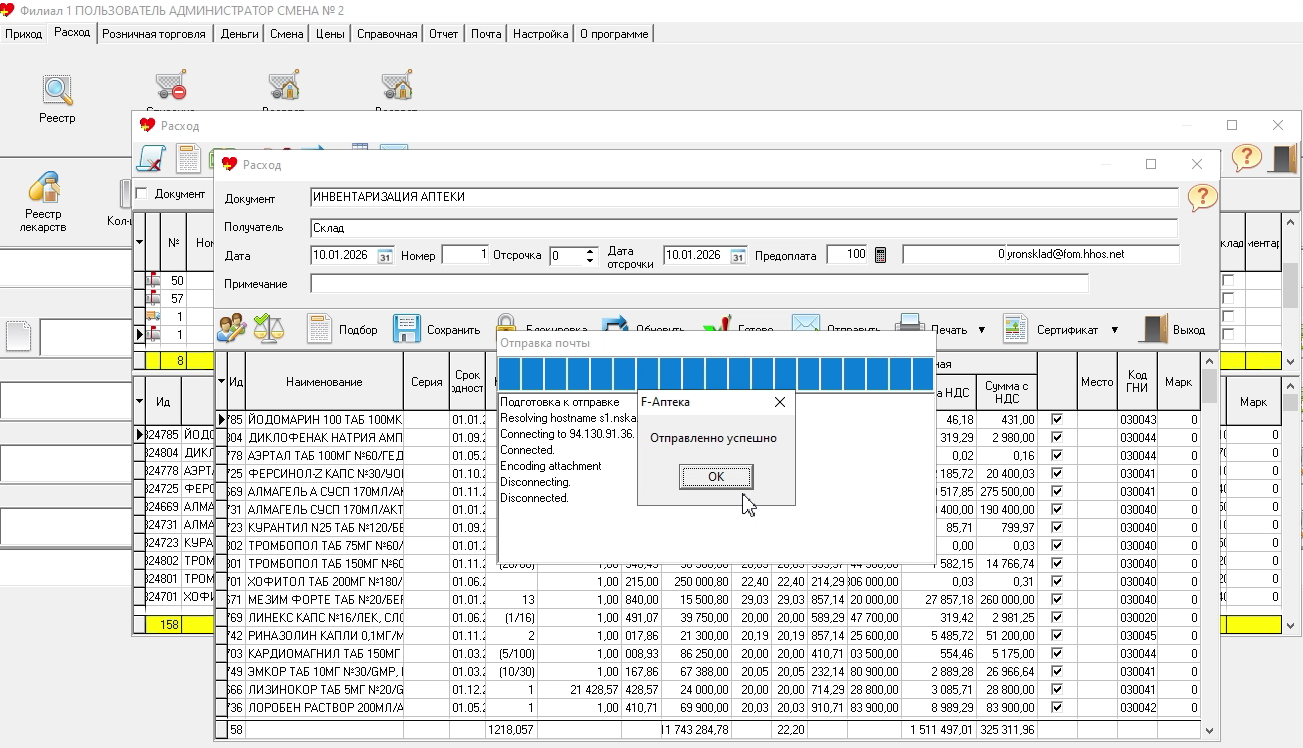The width and height of the screenshot is (1303, 748).
Task: Click the Реестр magnifier icon
Action: click(57, 90)
